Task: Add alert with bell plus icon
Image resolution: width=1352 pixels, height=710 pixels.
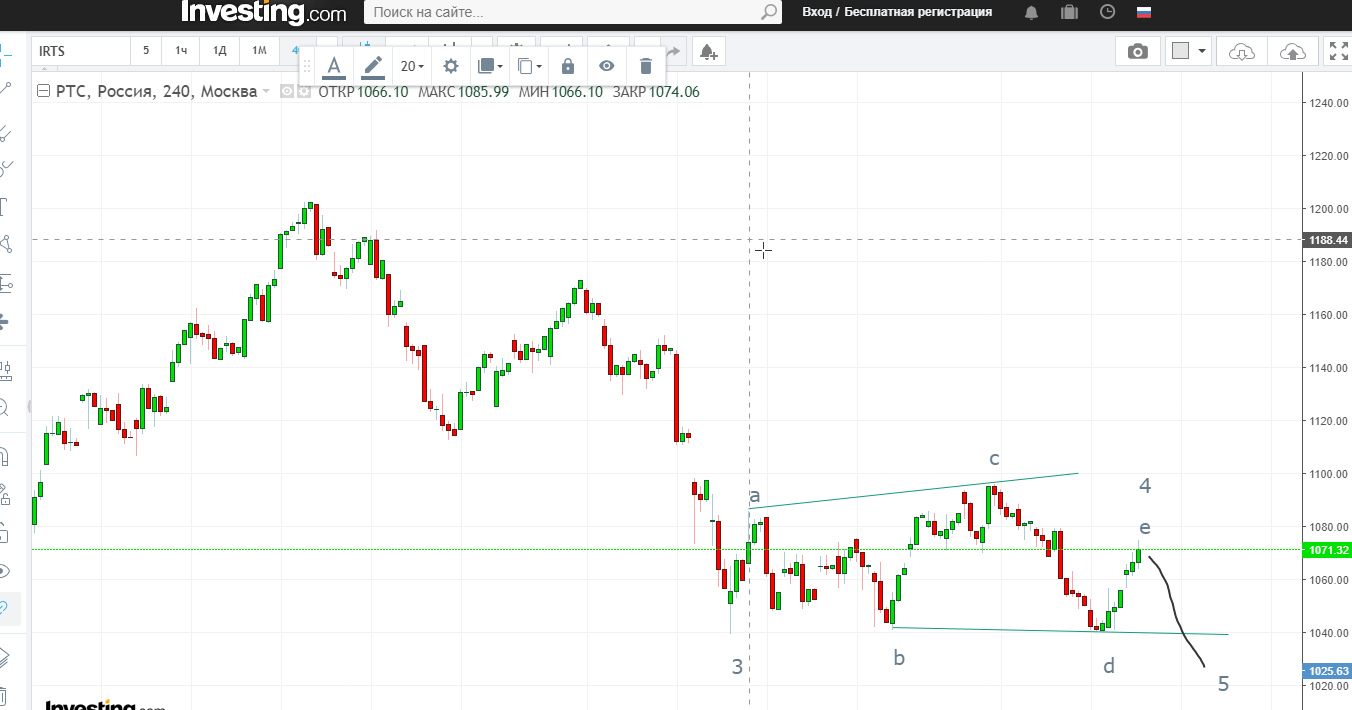Action: [707, 51]
